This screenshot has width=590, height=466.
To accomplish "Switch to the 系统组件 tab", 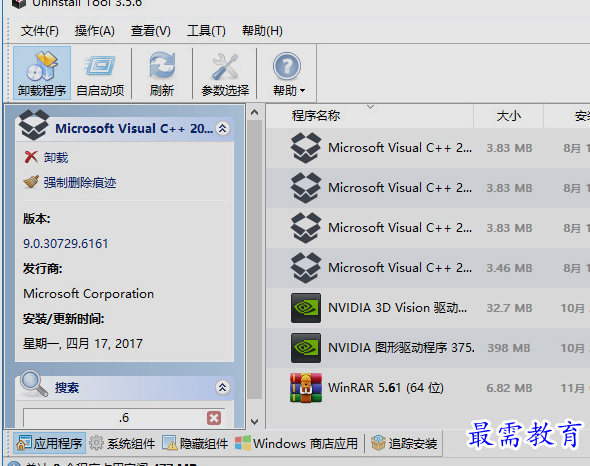I will pos(123,443).
